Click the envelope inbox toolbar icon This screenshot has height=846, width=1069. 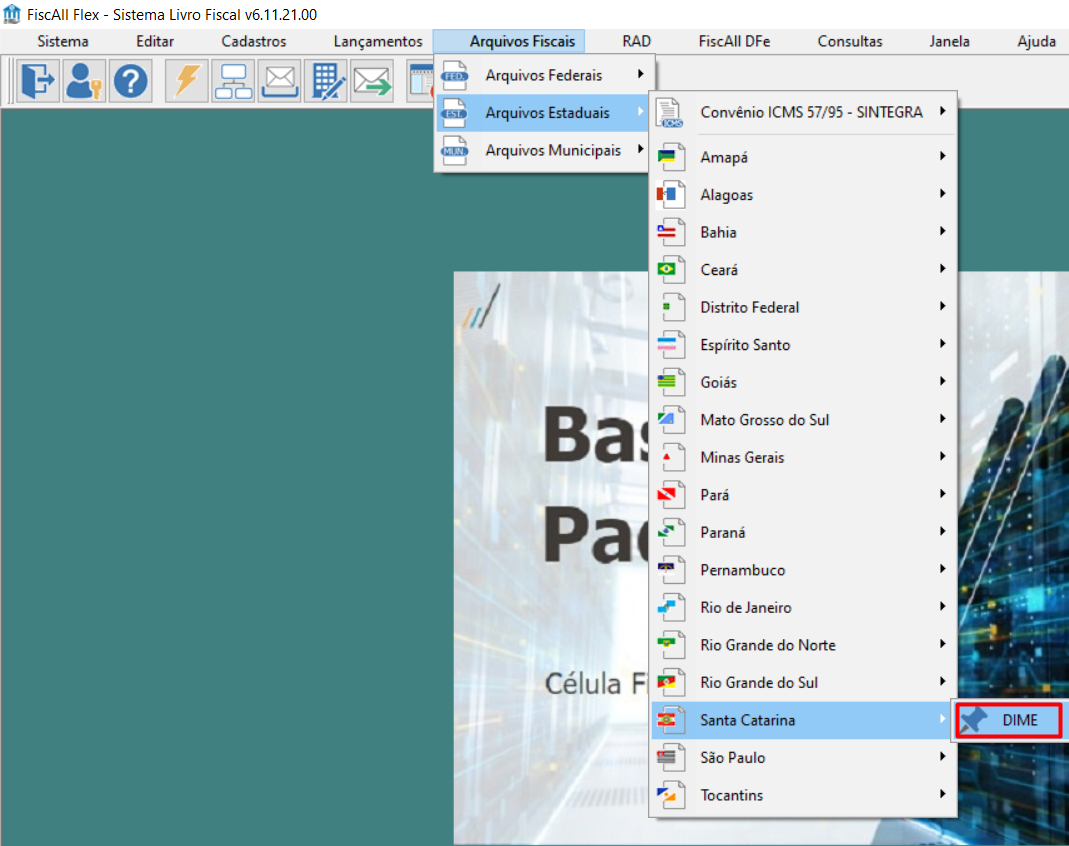[280, 81]
